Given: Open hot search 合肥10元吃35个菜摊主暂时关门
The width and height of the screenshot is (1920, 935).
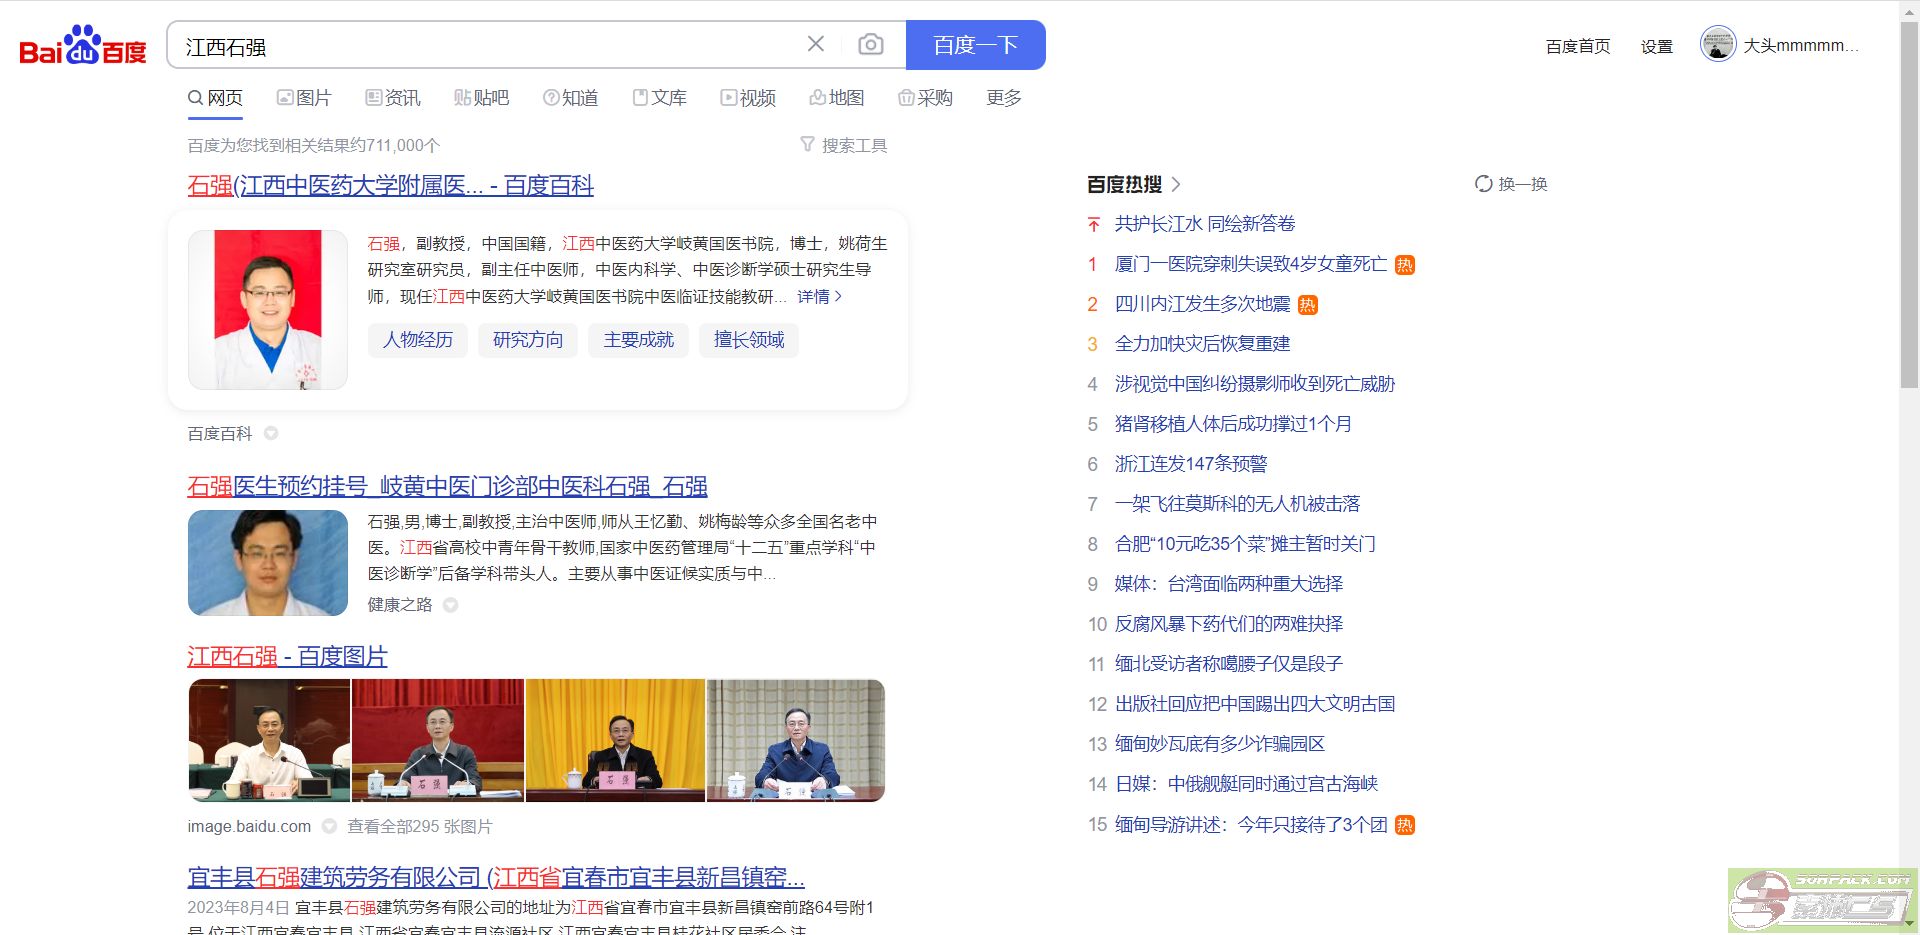Looking at the screenshot, I should (1245, 544).
